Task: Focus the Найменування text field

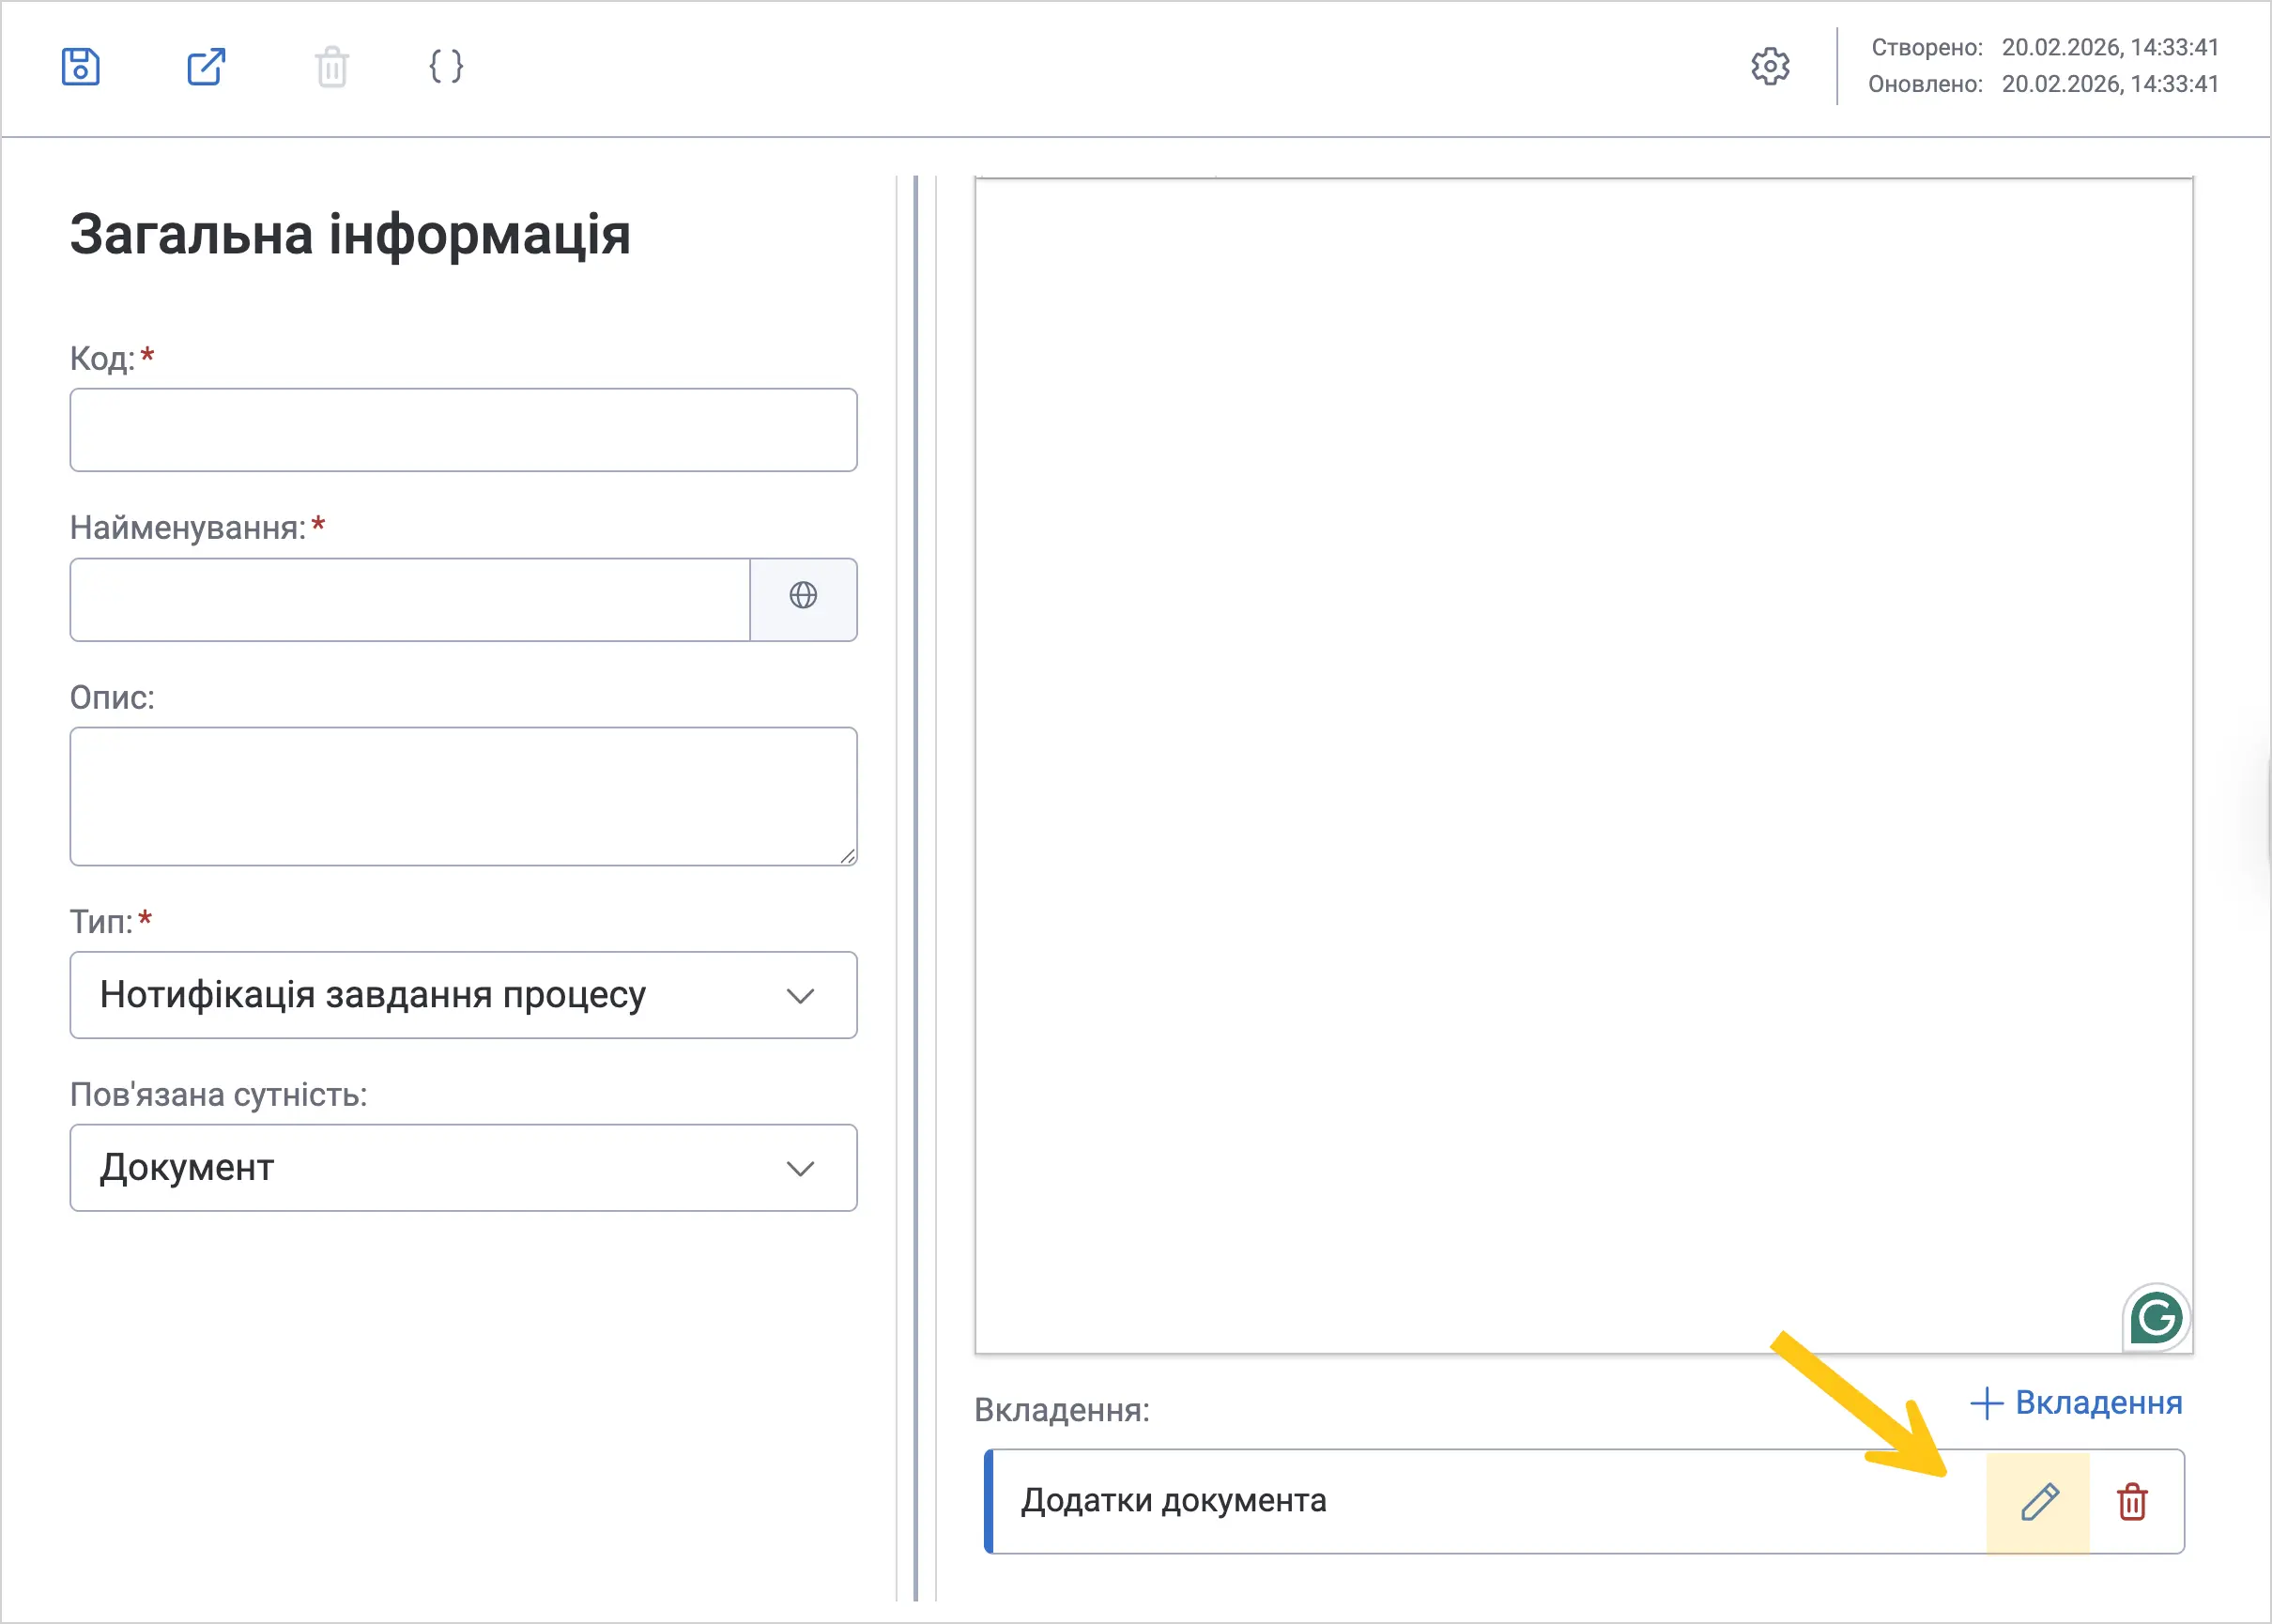Action: pyautogui.click(x=410, y=600)
